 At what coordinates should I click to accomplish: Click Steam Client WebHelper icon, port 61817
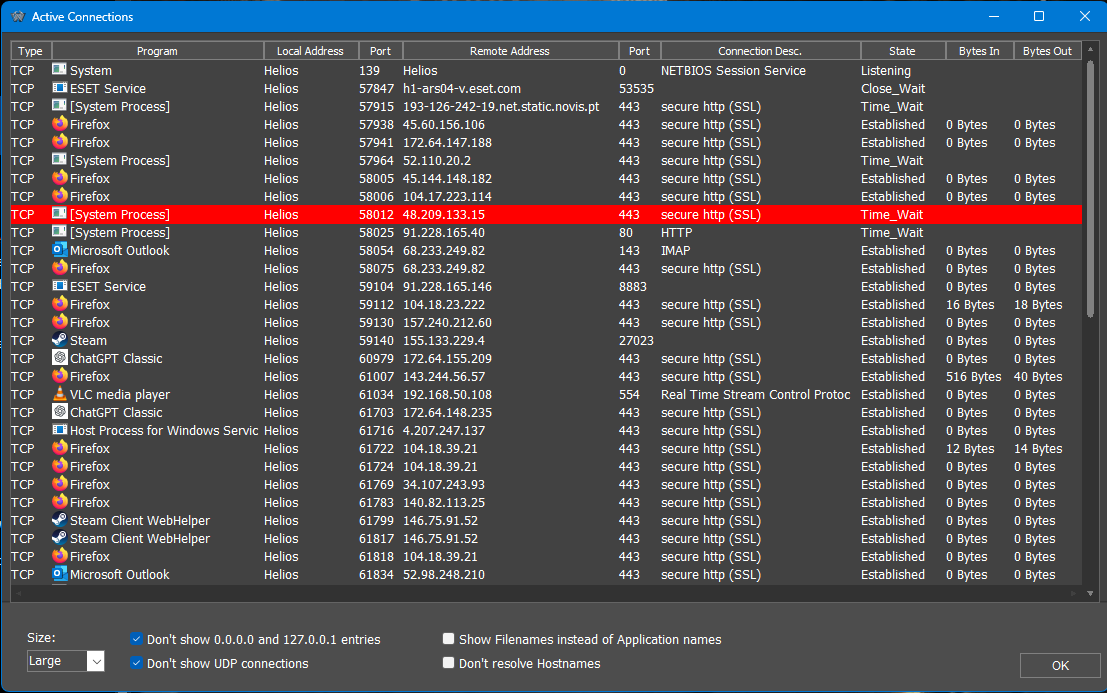click(59, 538)
